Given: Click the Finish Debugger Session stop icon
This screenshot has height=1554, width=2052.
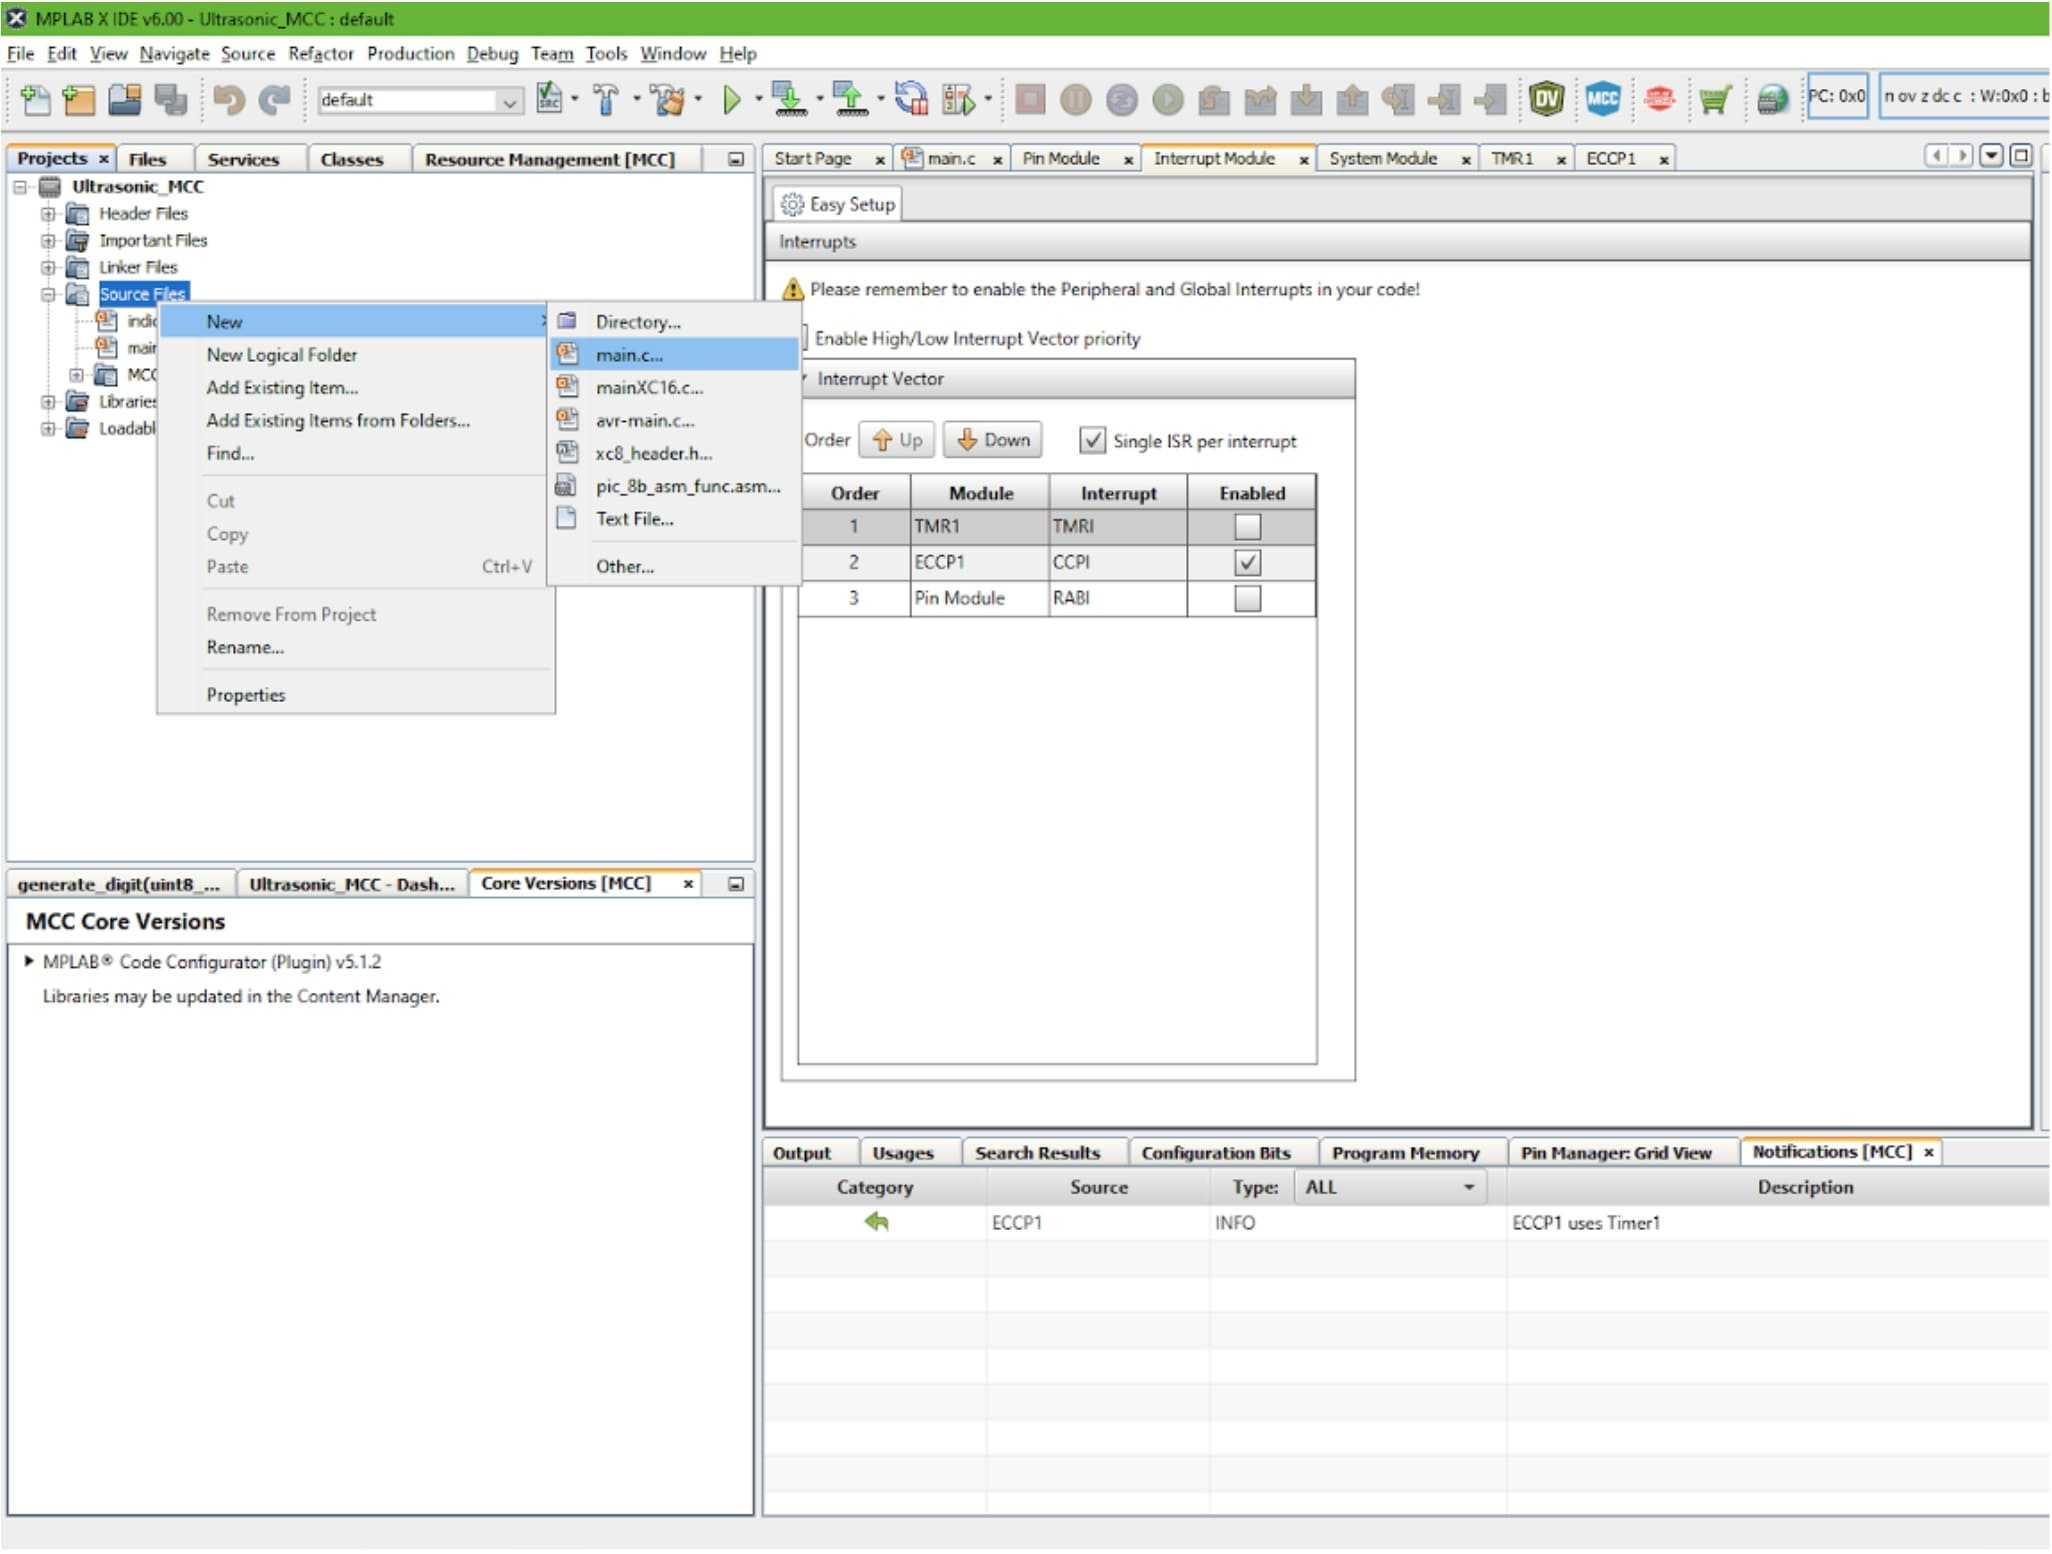Looking at the screenshot, I should point(1030,99).
